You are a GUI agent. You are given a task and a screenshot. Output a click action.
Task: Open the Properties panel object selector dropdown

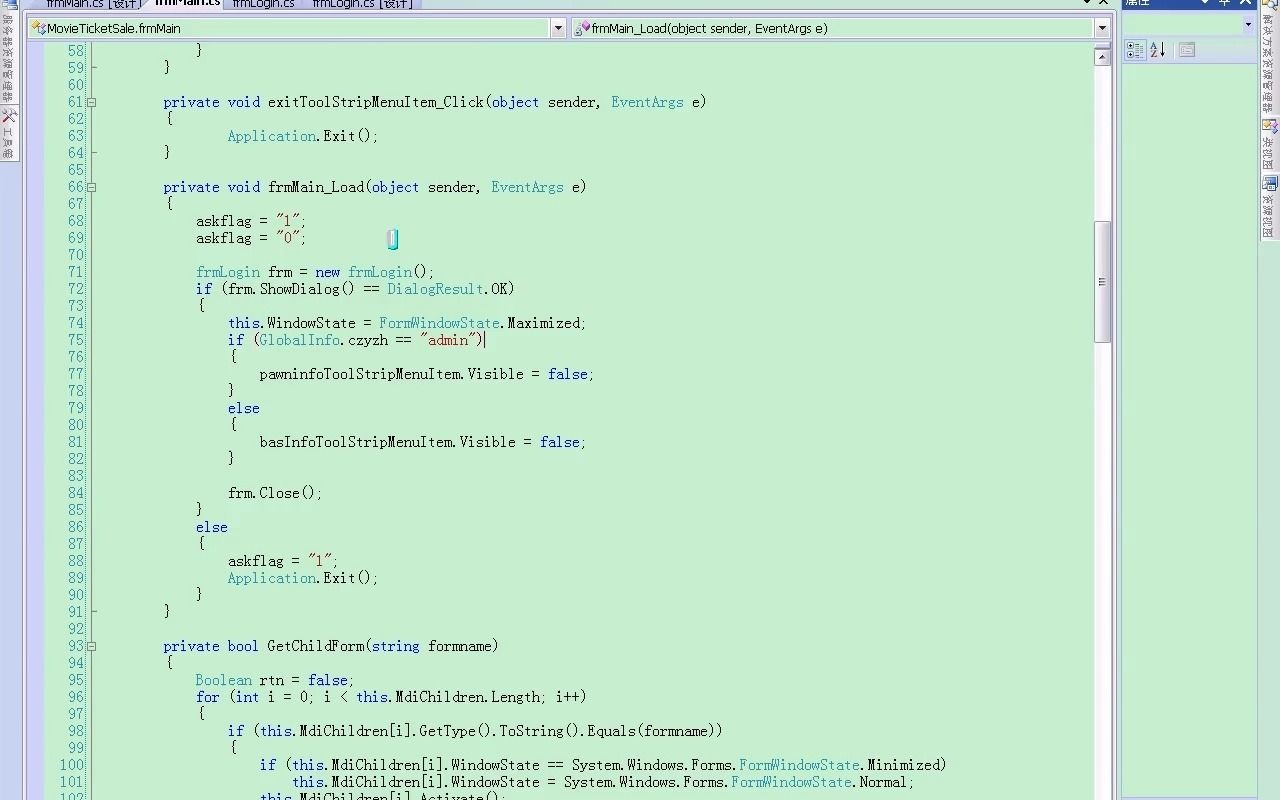click(1249, 25)
